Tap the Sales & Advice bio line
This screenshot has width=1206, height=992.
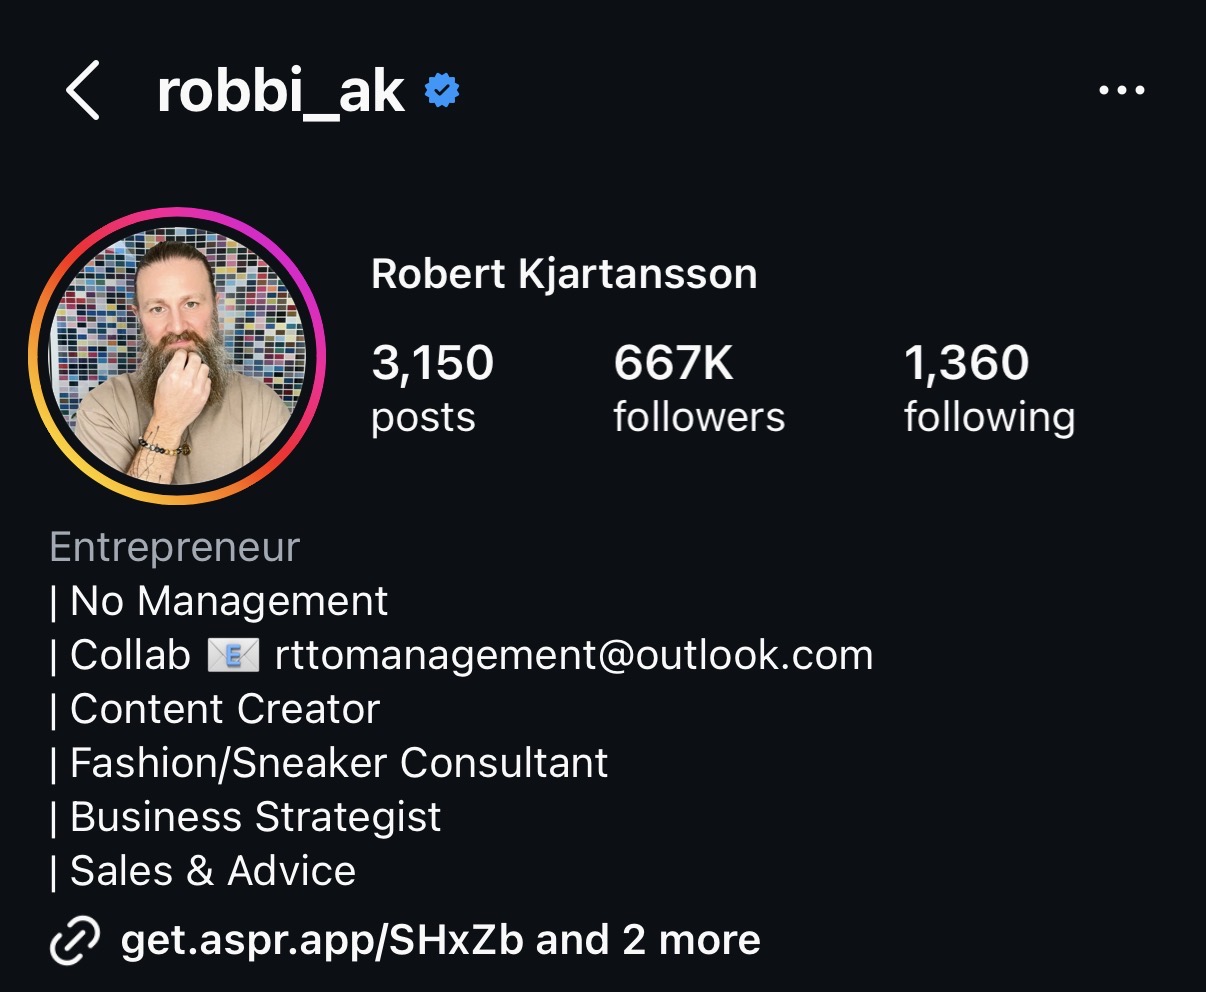pyautogui.click(x=203, y=871)
